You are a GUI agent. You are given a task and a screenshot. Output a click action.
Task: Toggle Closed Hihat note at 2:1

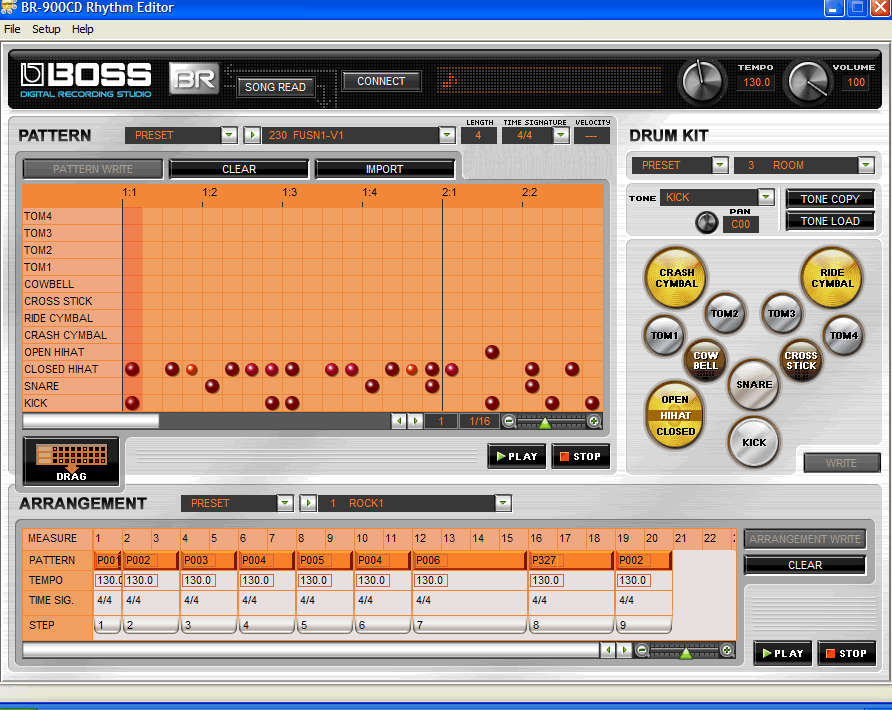coord(452,369)
